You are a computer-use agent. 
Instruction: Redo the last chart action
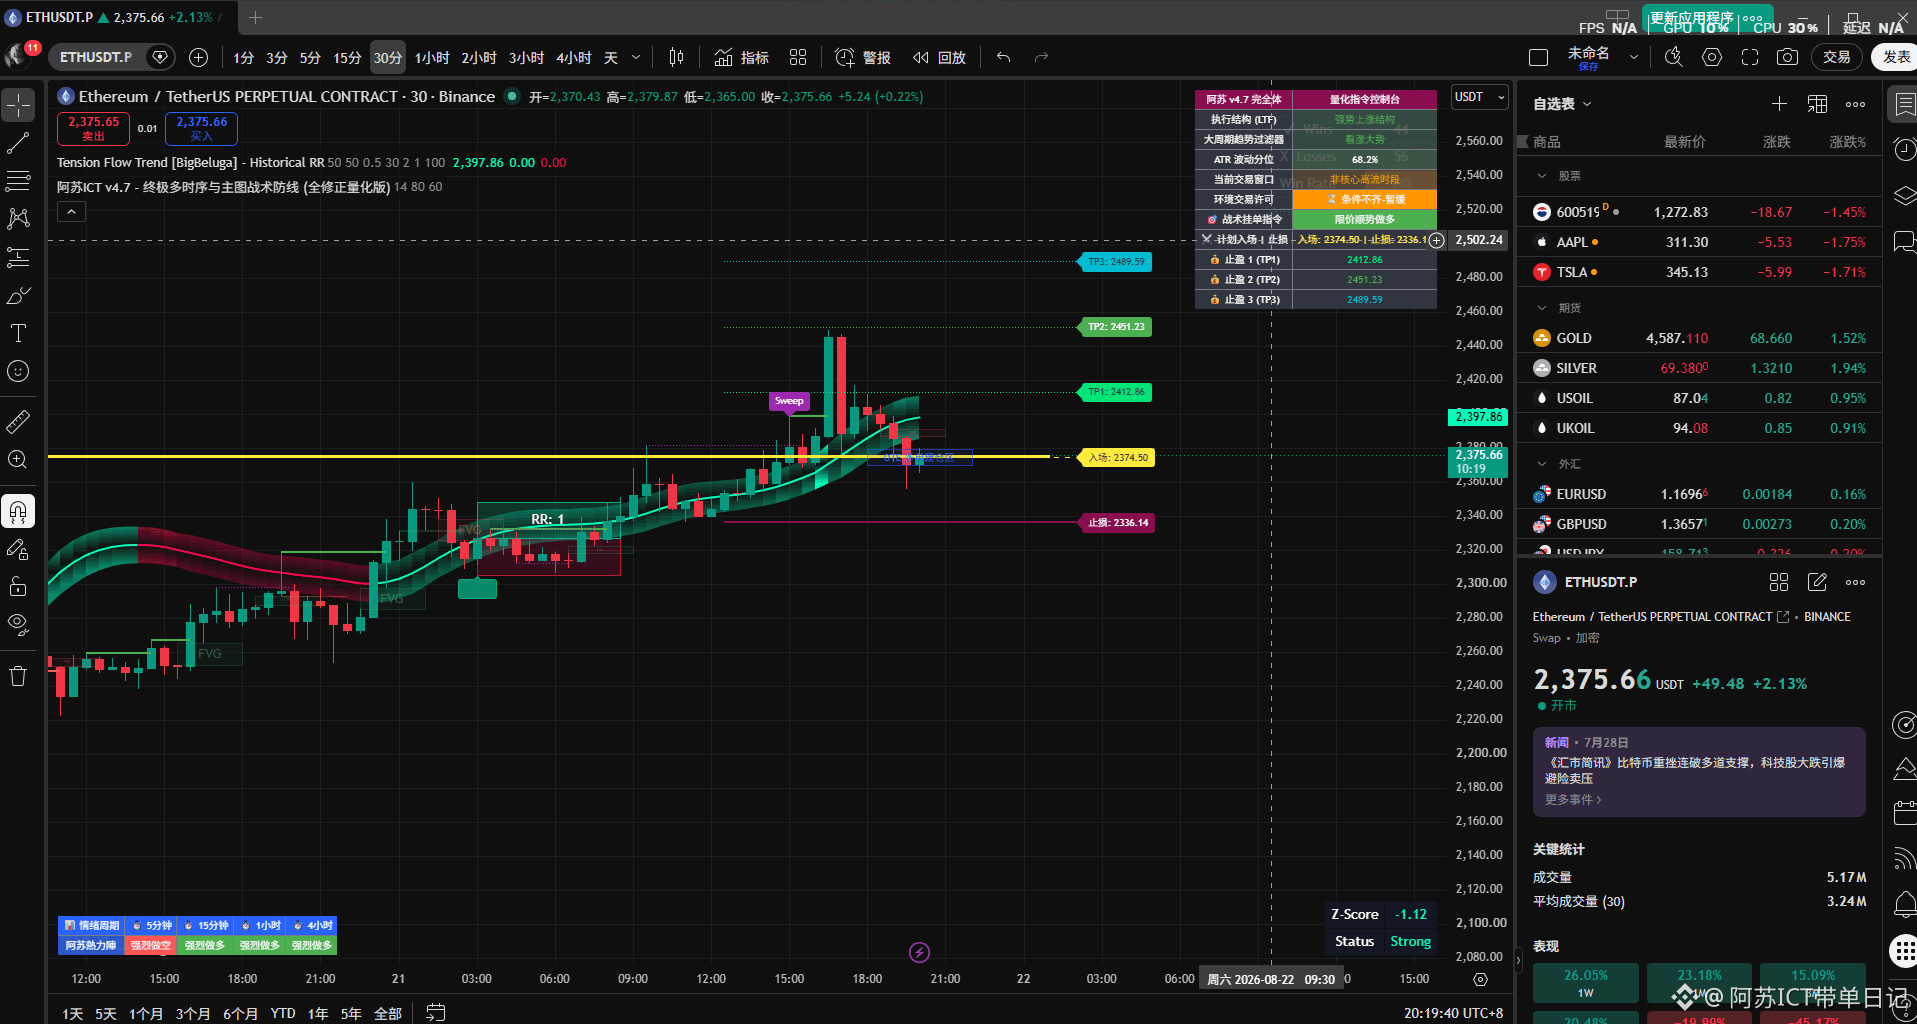1041,57
